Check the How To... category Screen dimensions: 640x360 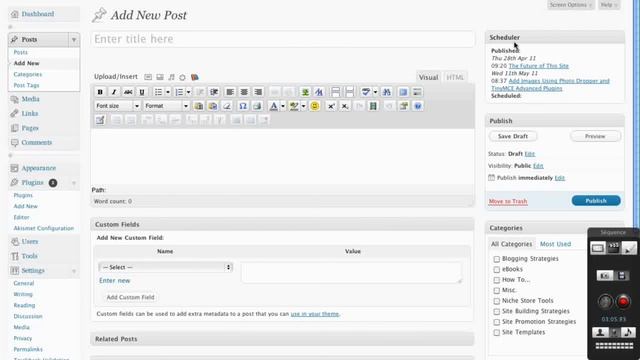[497, 280]
